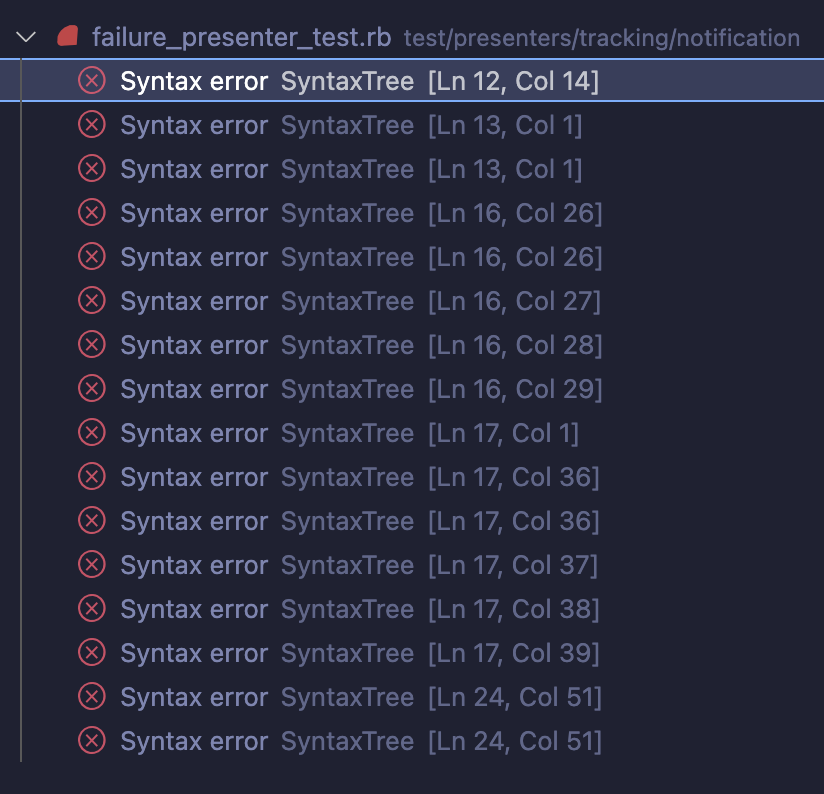Click the error icon on the Ln 17, Col 37 row
Viewport: 824px width, 794px height.
click(92, 565)
